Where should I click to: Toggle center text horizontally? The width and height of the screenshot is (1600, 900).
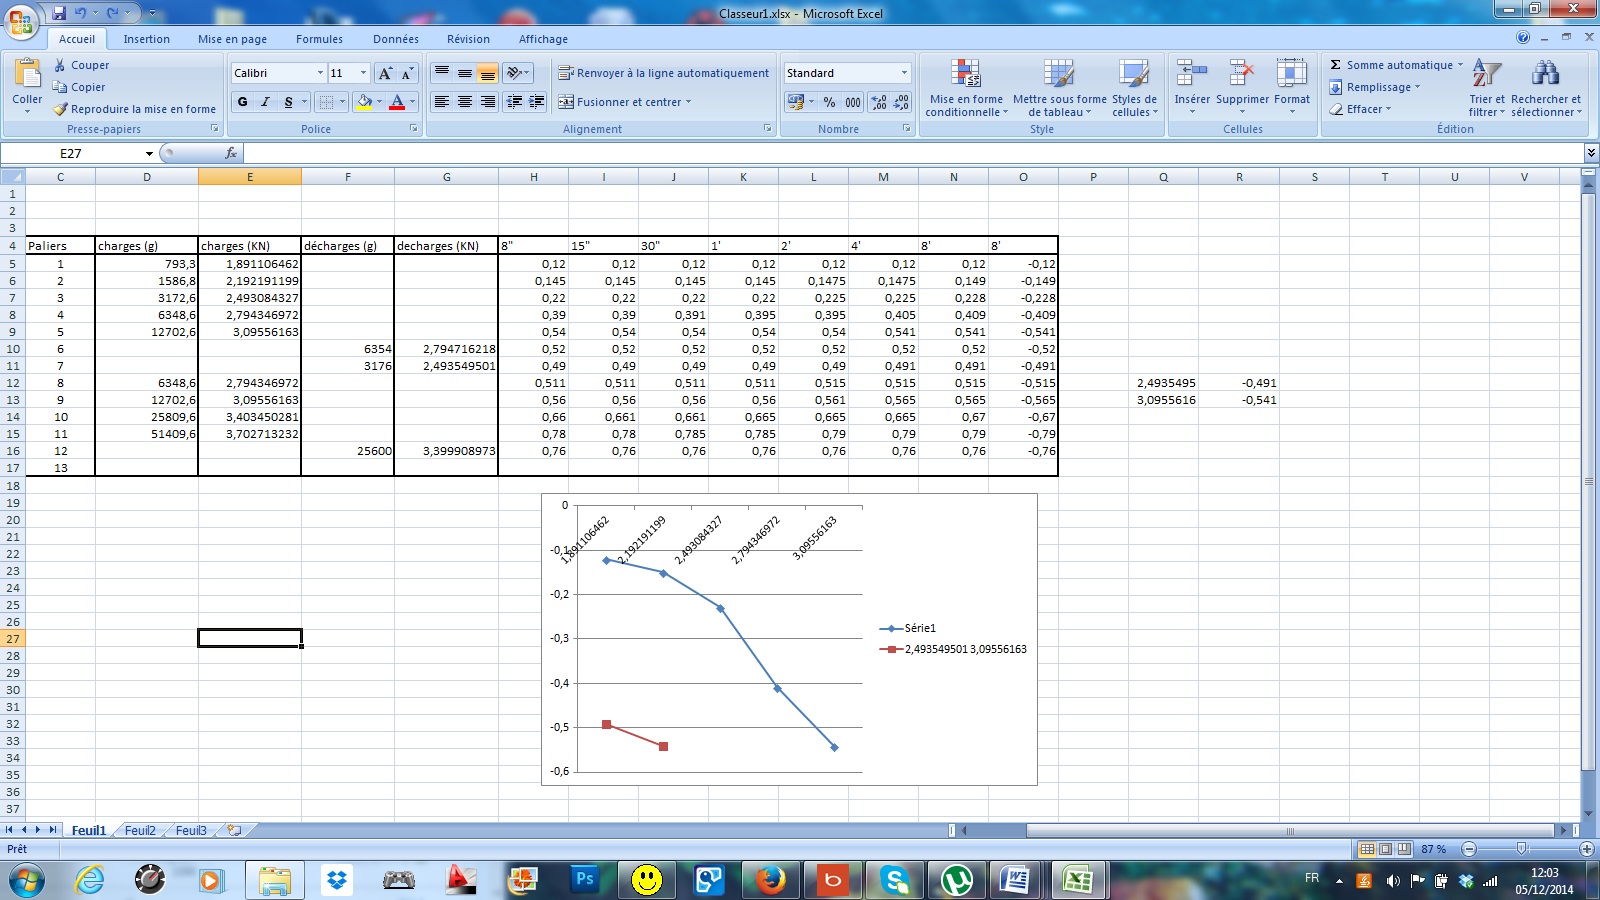click(x=465, y=102)
